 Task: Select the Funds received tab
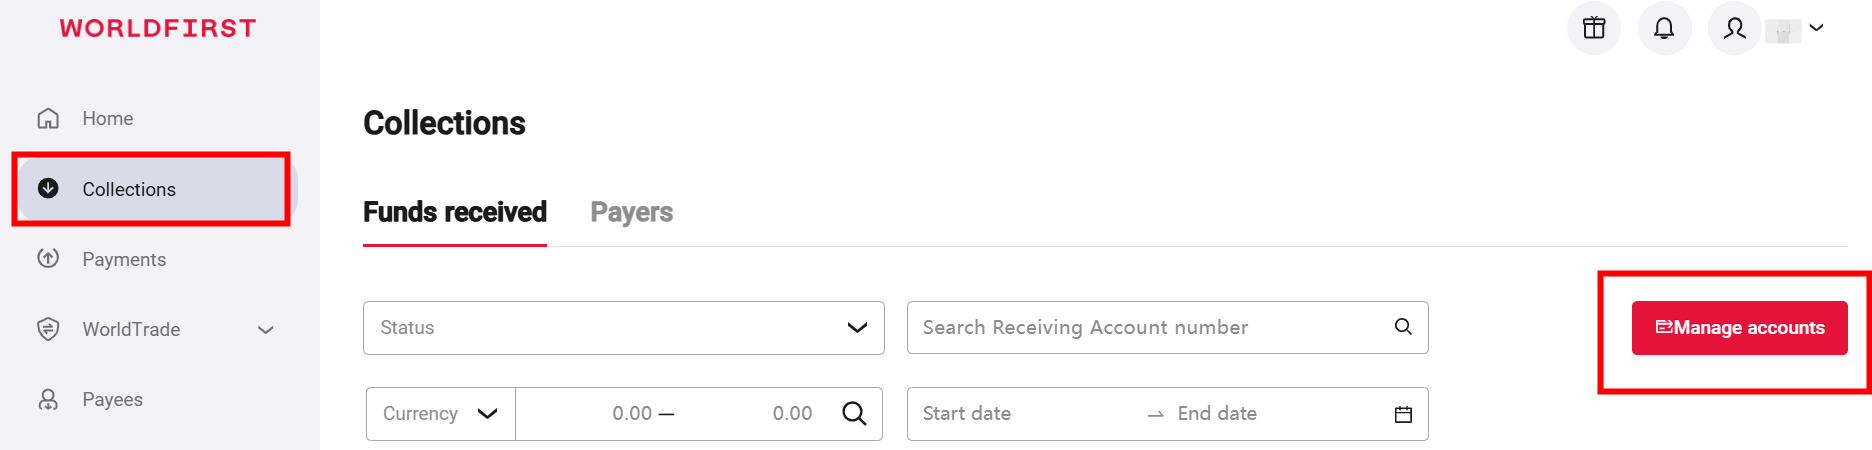click(x=455, y=212)
